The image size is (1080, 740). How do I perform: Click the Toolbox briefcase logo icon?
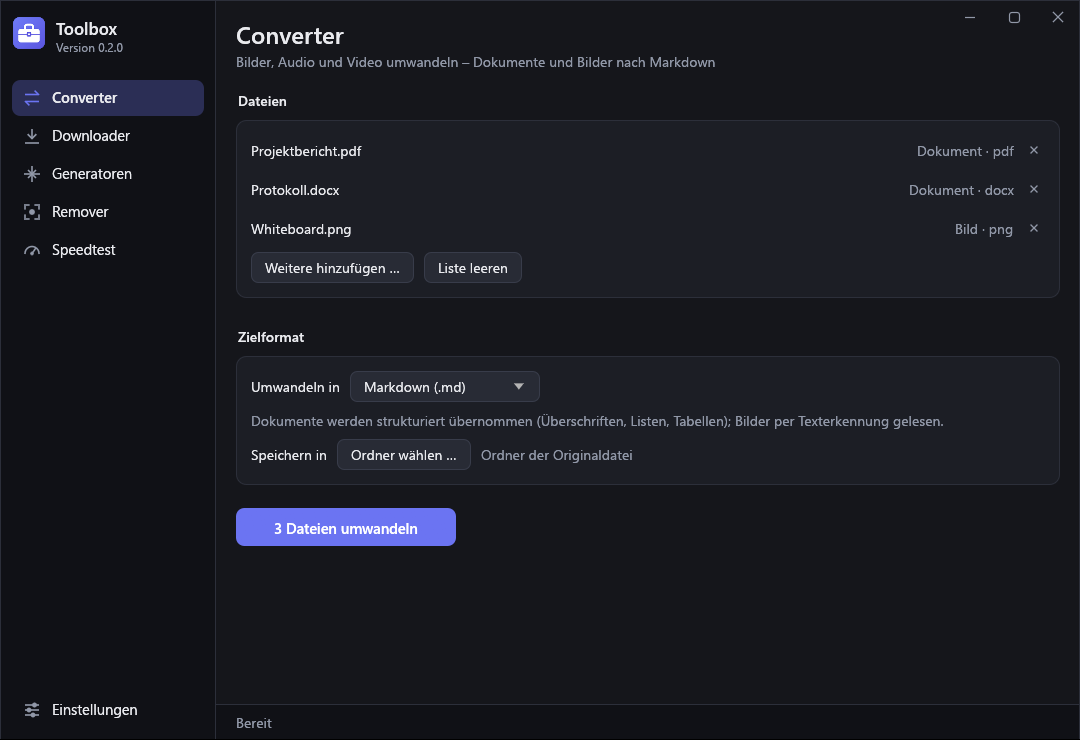click(x=29, y=33)
